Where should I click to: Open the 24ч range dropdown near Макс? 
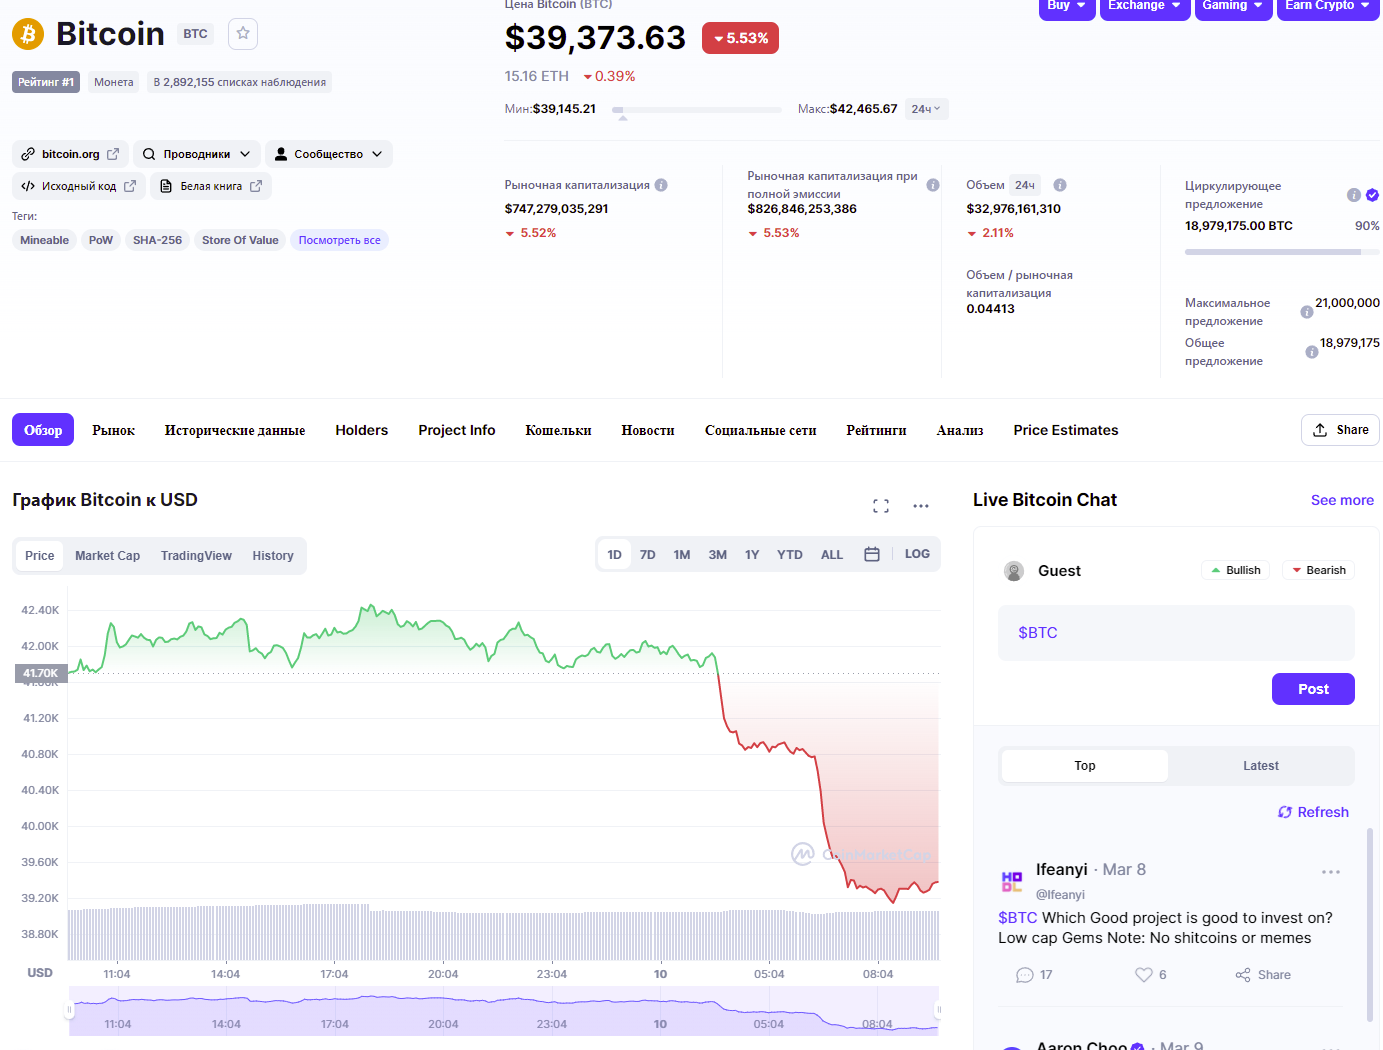(926, 109)
